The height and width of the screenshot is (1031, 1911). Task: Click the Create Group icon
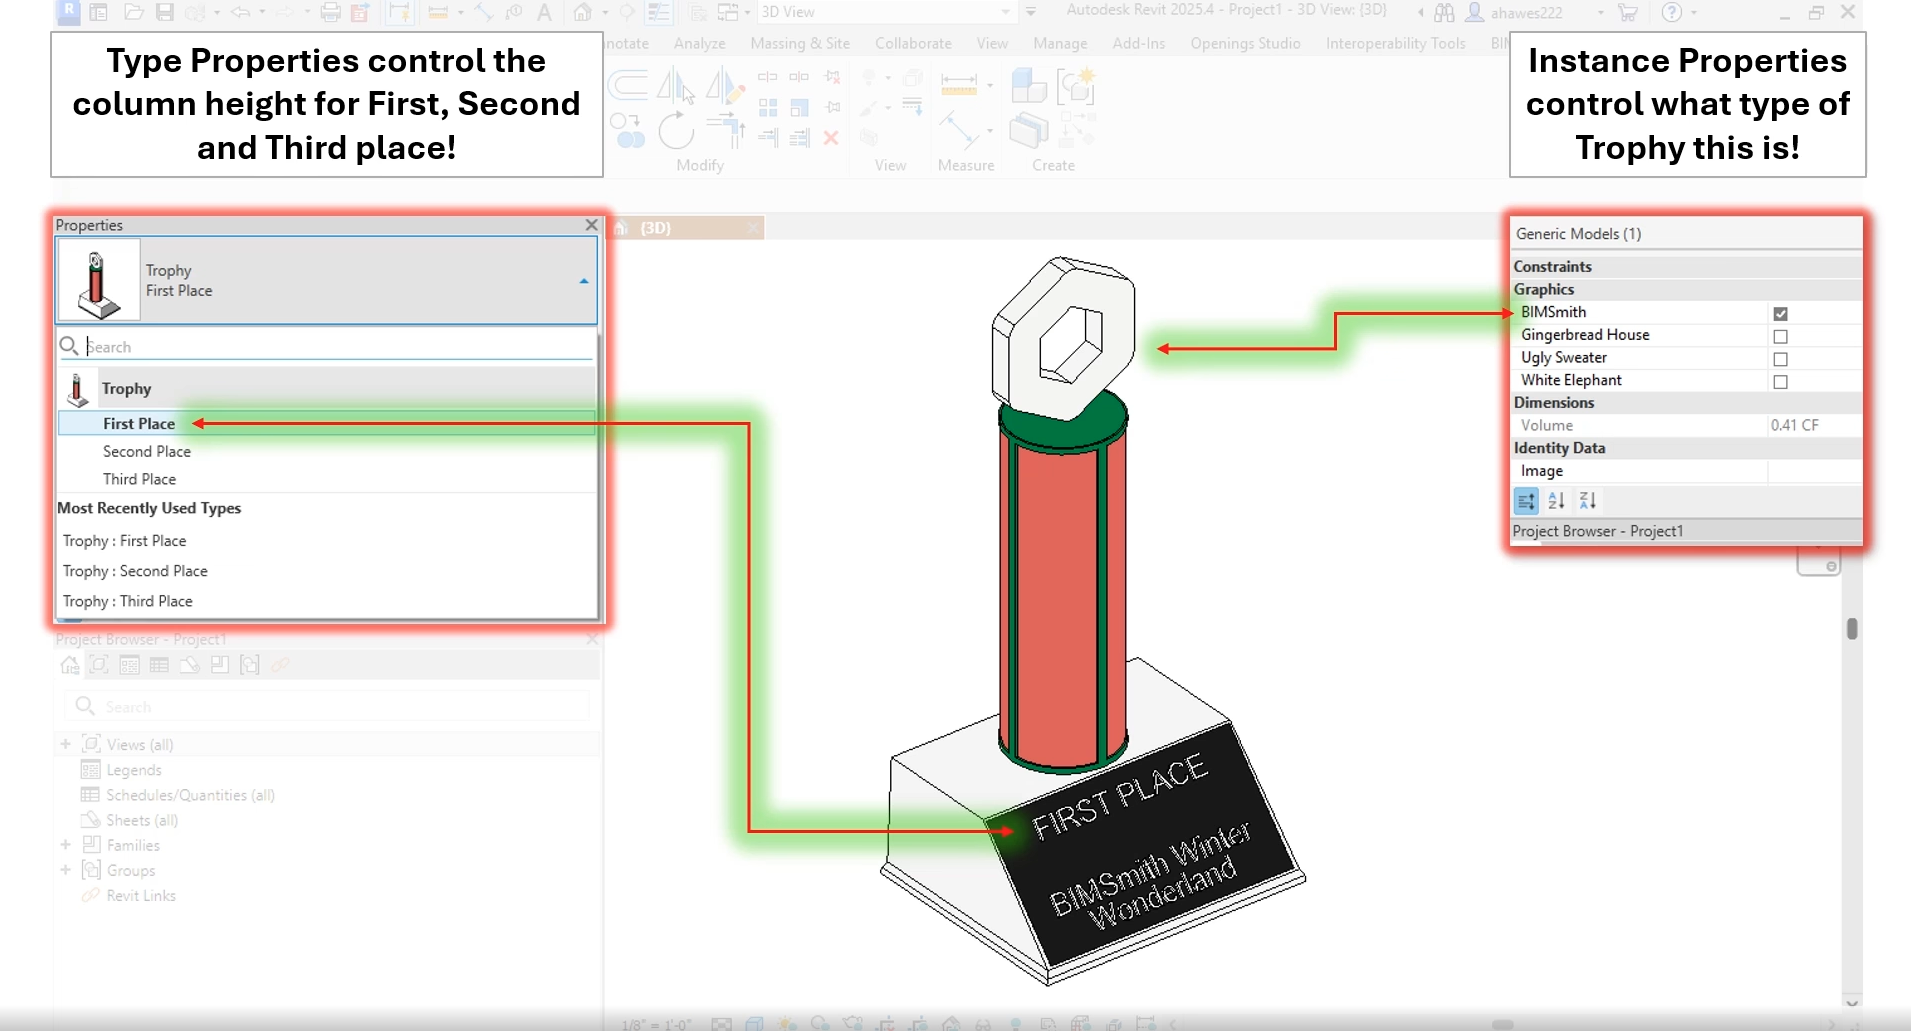tap(1076, 87)
